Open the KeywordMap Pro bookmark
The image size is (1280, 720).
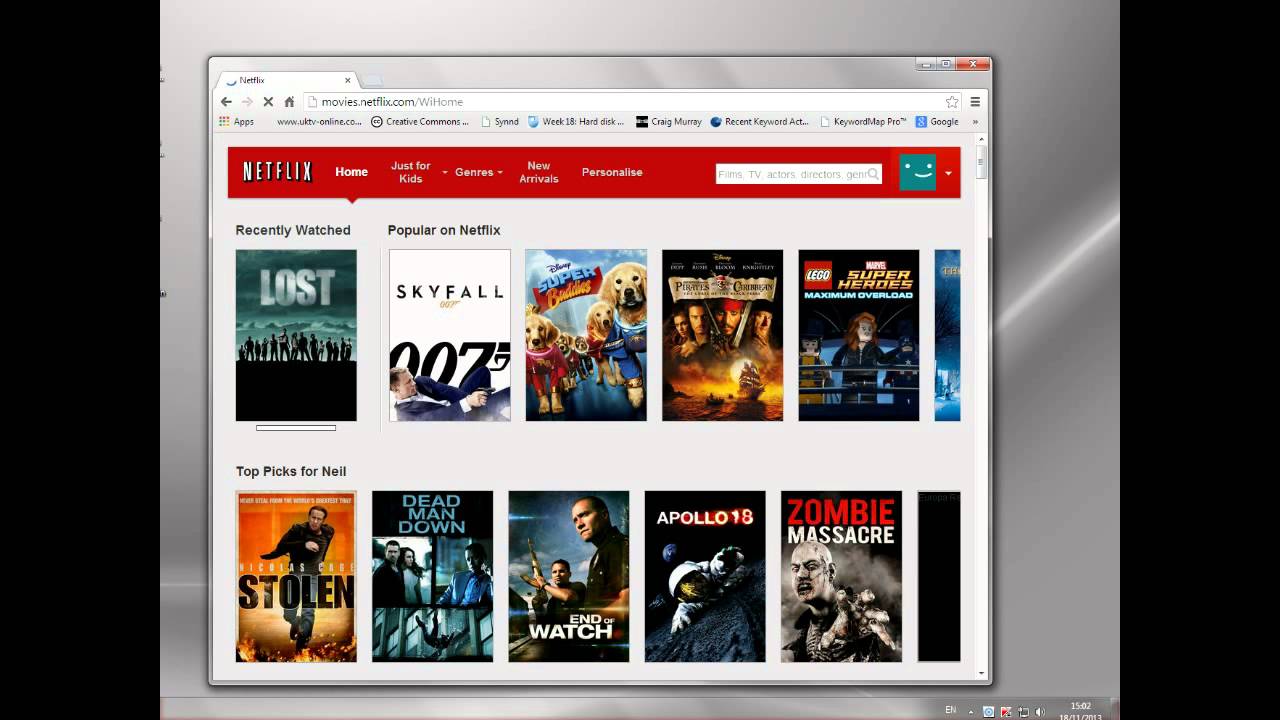863,122
